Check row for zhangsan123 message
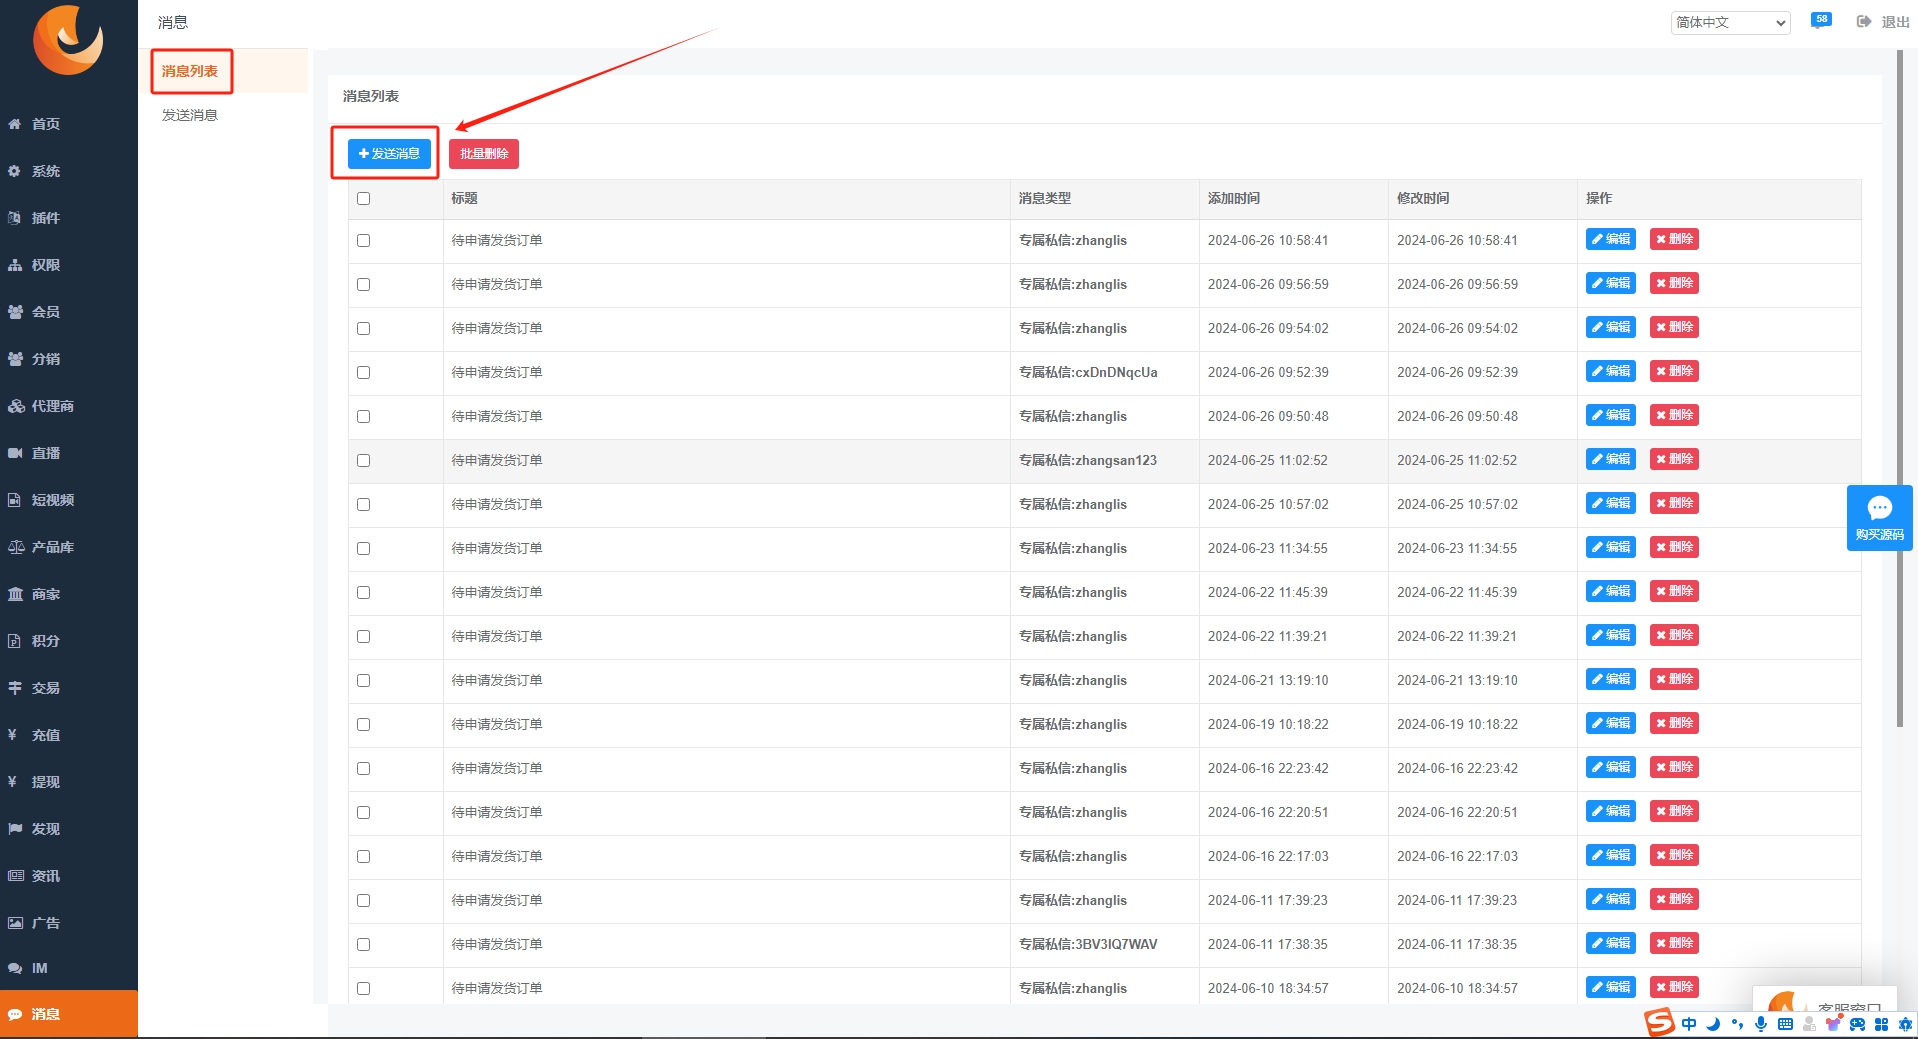 [x=363, y=461]
